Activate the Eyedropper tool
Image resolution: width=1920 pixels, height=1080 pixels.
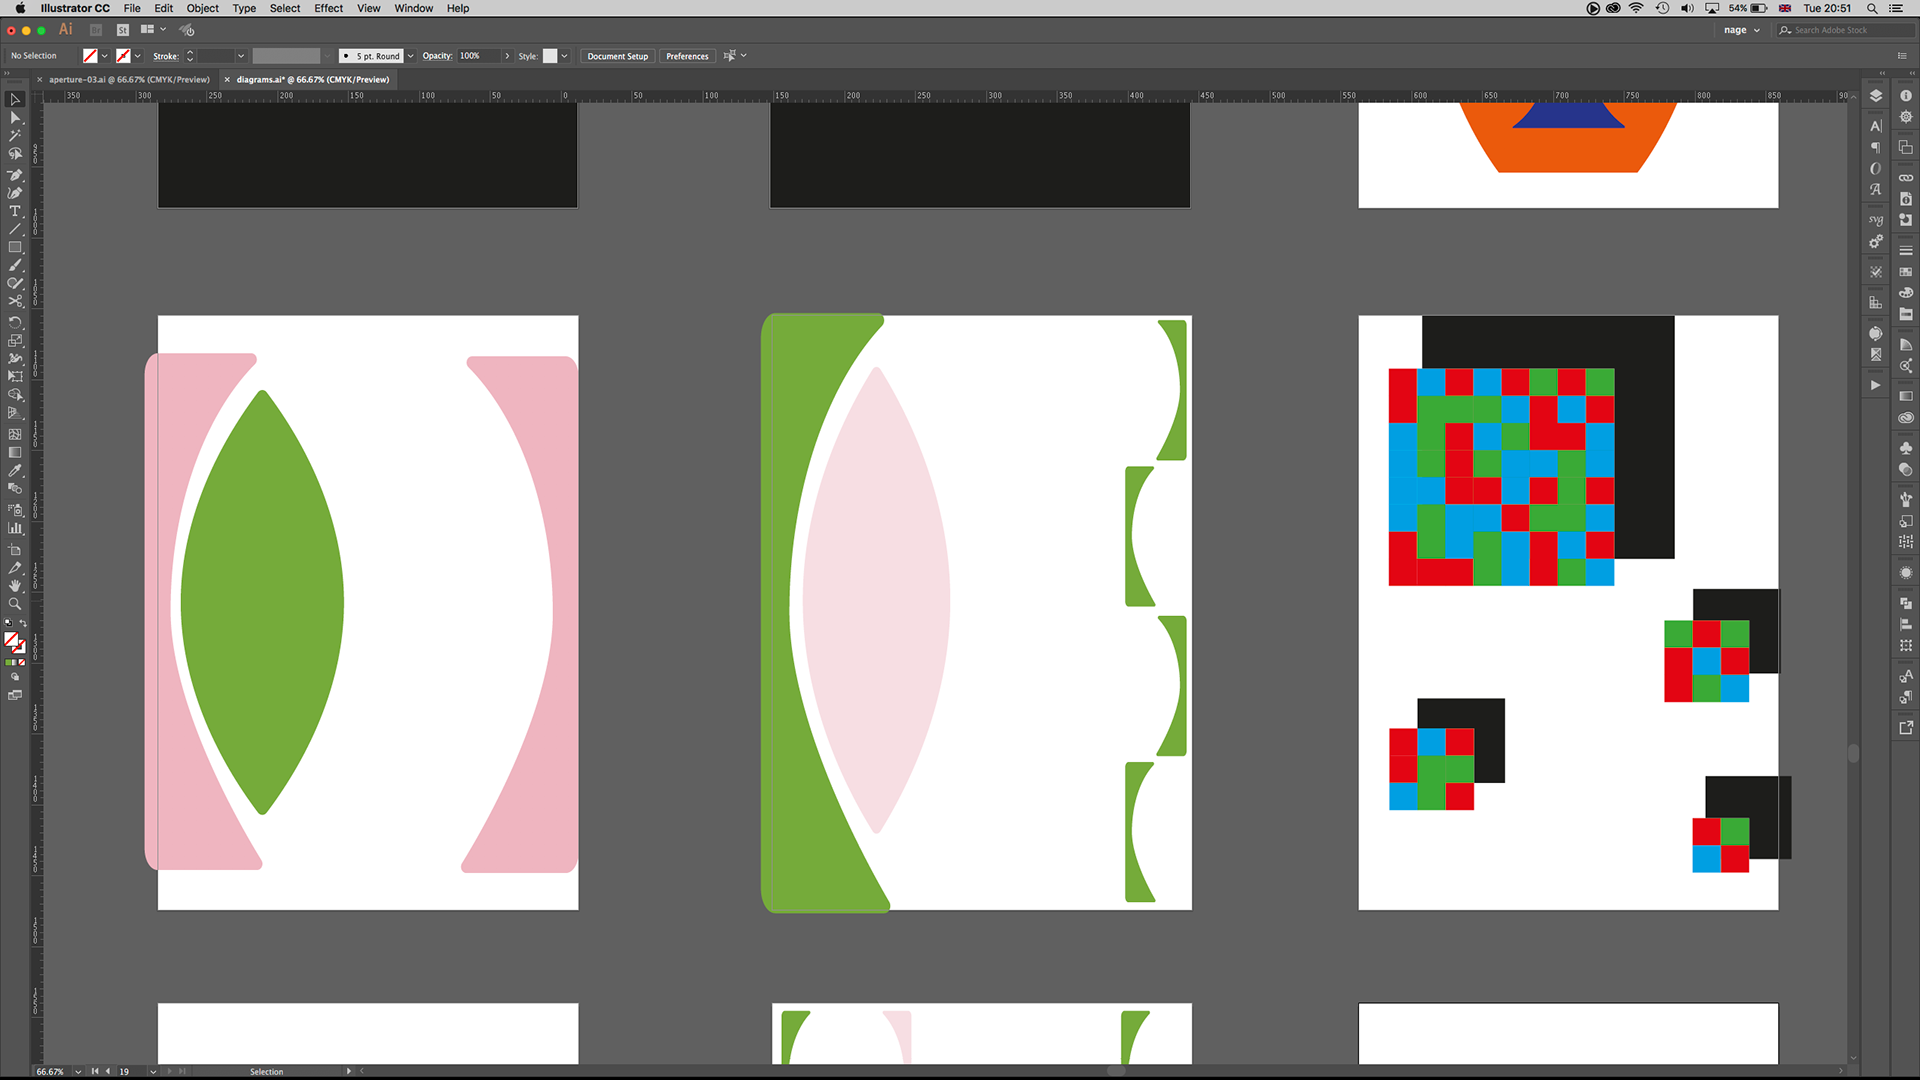15,470
